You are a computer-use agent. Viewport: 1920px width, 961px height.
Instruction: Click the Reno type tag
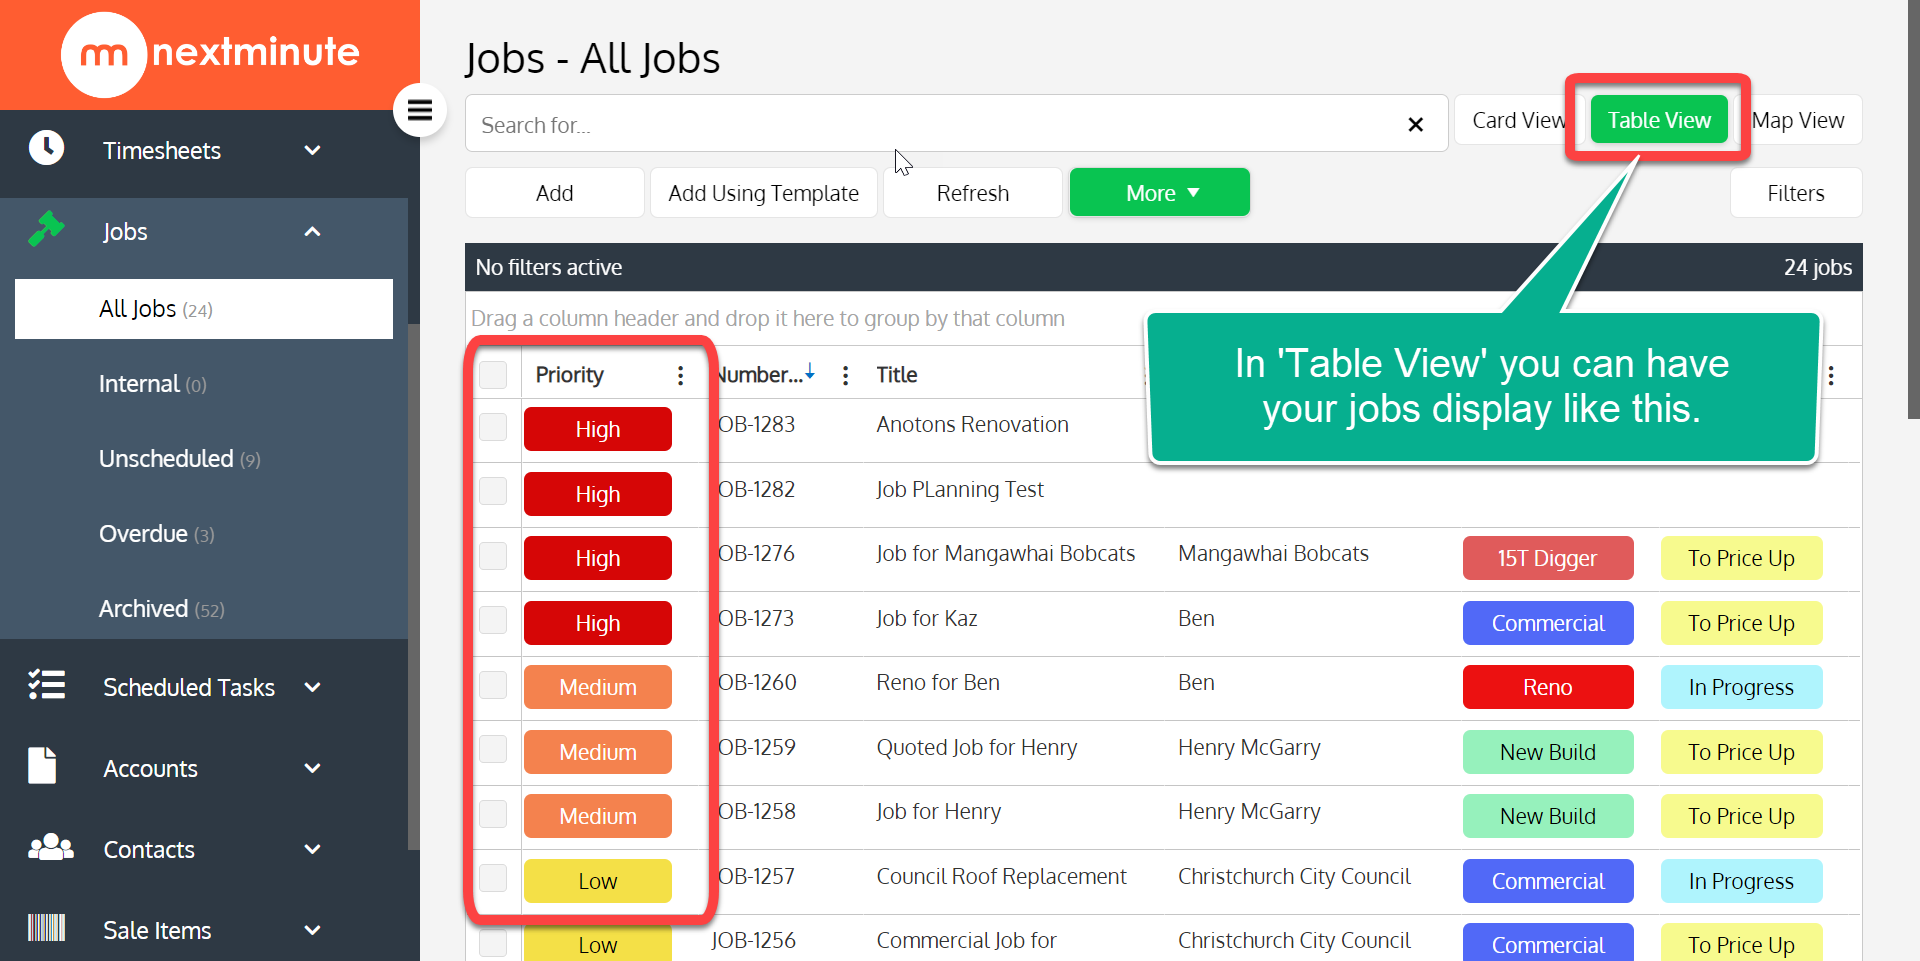tap(1548, 687)
